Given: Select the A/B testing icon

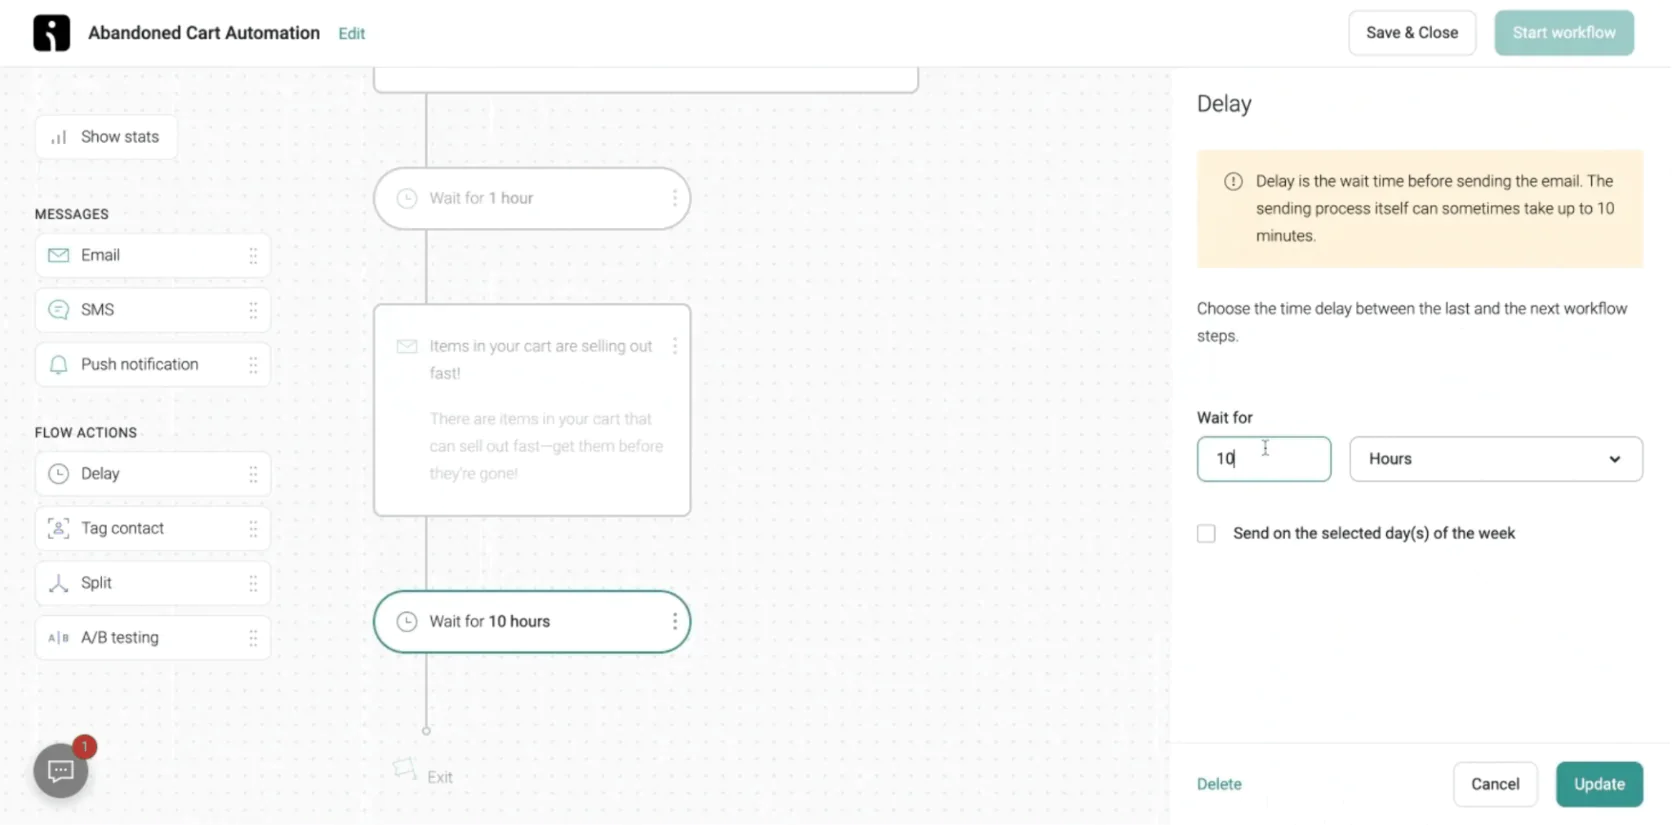Looking at the screenshot, I should [59, 638].
